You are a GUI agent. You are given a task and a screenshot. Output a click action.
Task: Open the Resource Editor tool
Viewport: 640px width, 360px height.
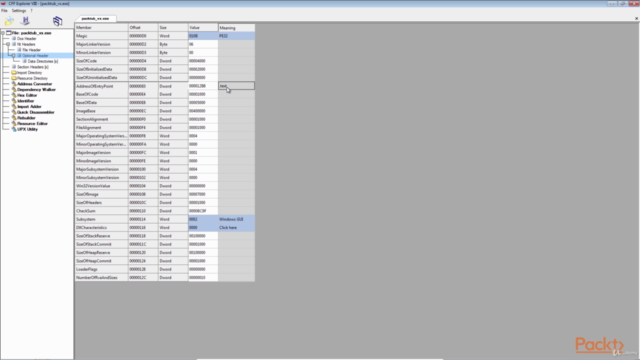tap(32, 124)
